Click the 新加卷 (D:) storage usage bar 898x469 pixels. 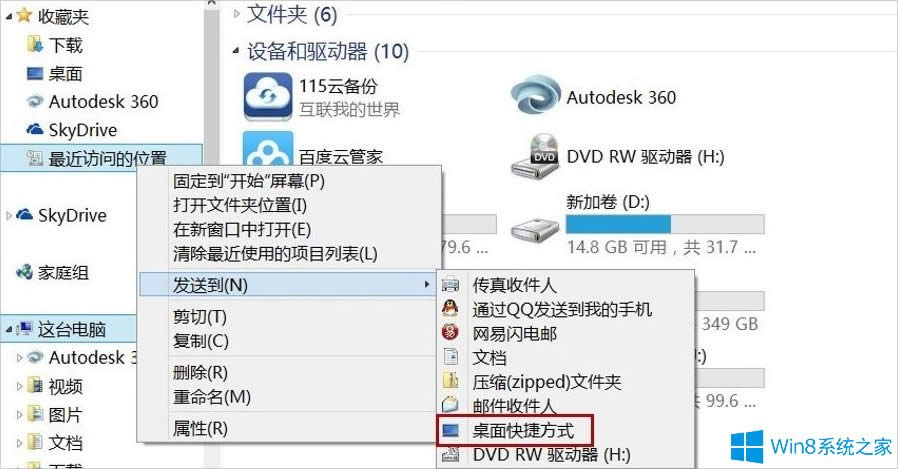(664, 223)
